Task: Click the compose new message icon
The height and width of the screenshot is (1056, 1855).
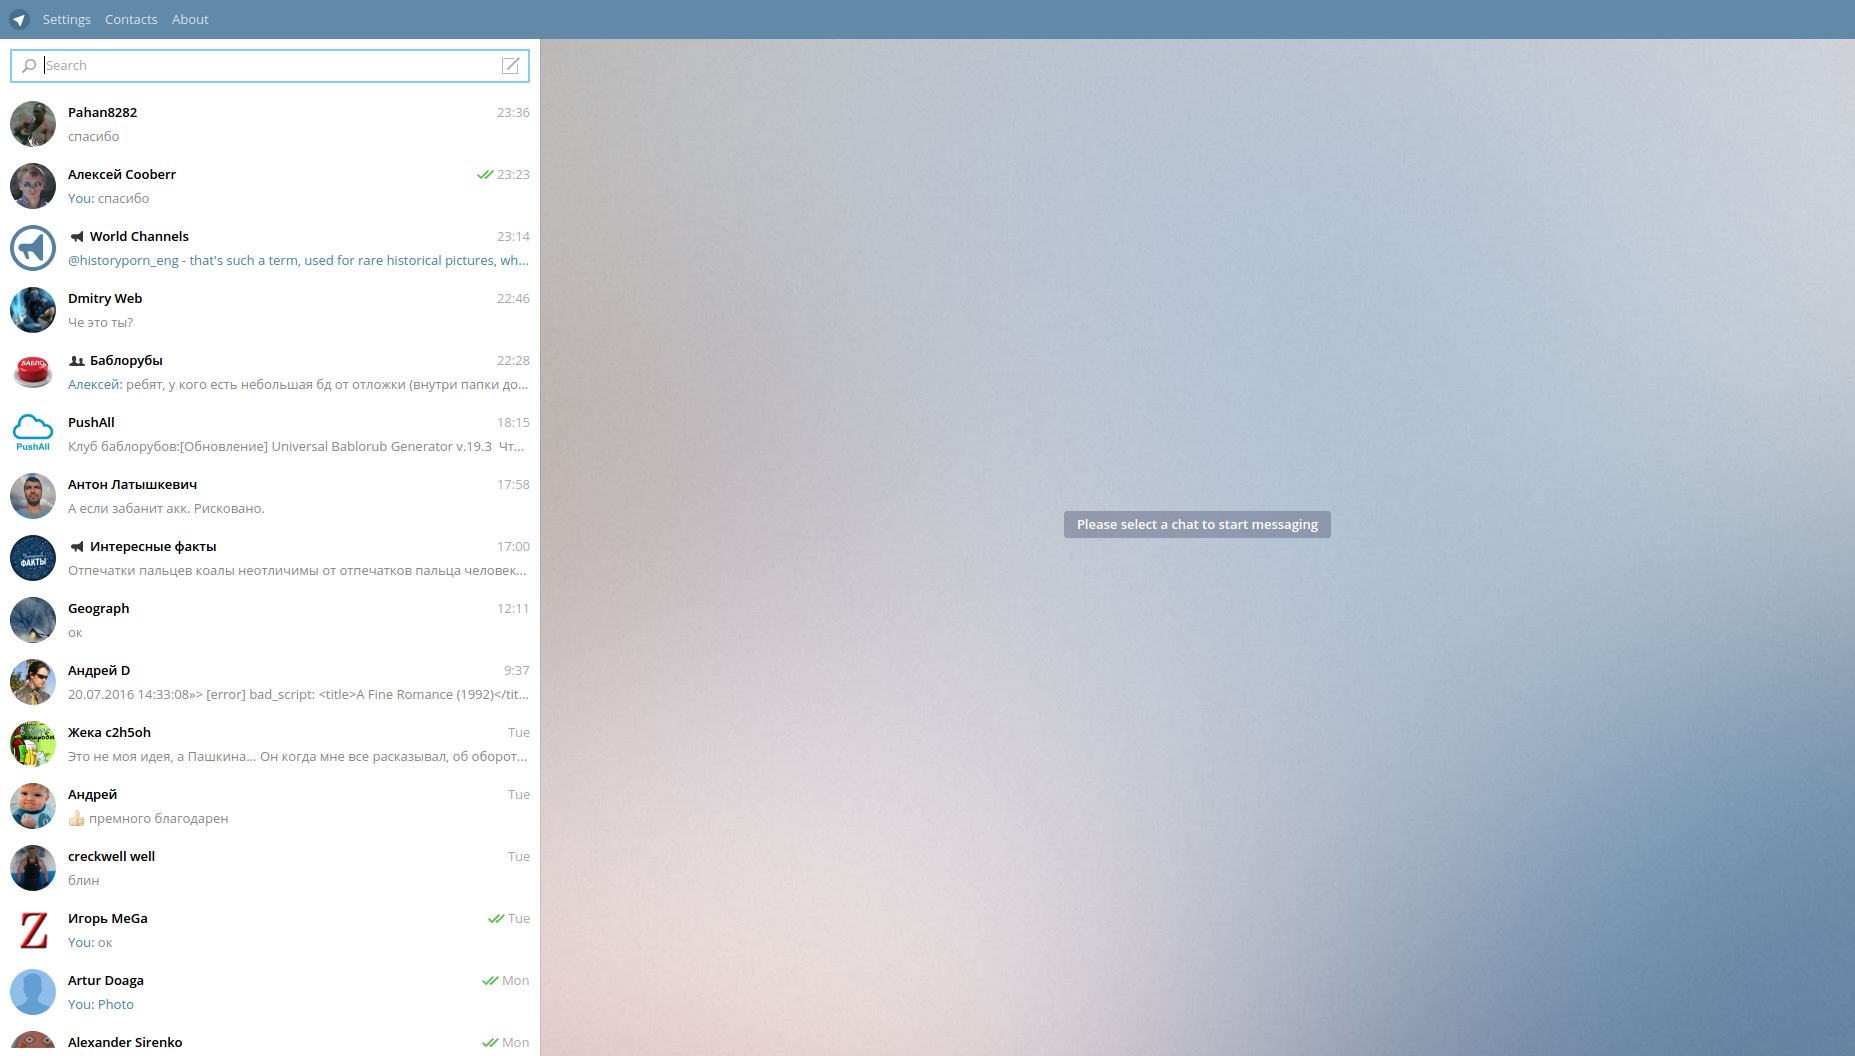Action: (x=510, y=66)
